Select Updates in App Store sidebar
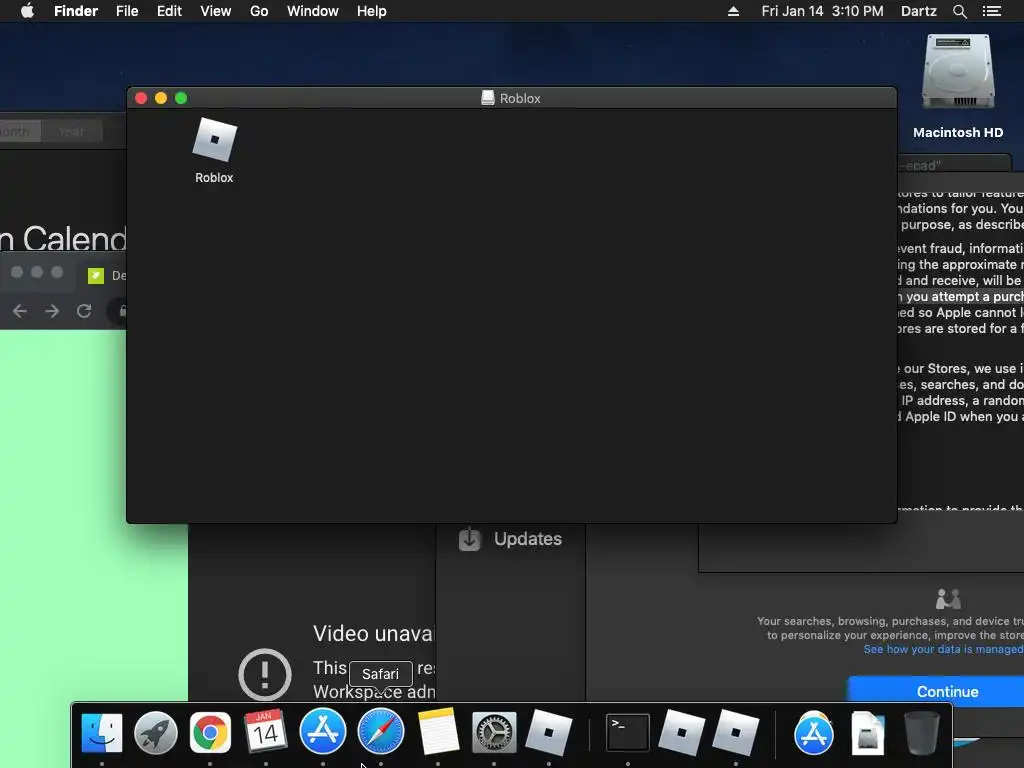This screenshot has width=1024, height=768. point(528,539)
